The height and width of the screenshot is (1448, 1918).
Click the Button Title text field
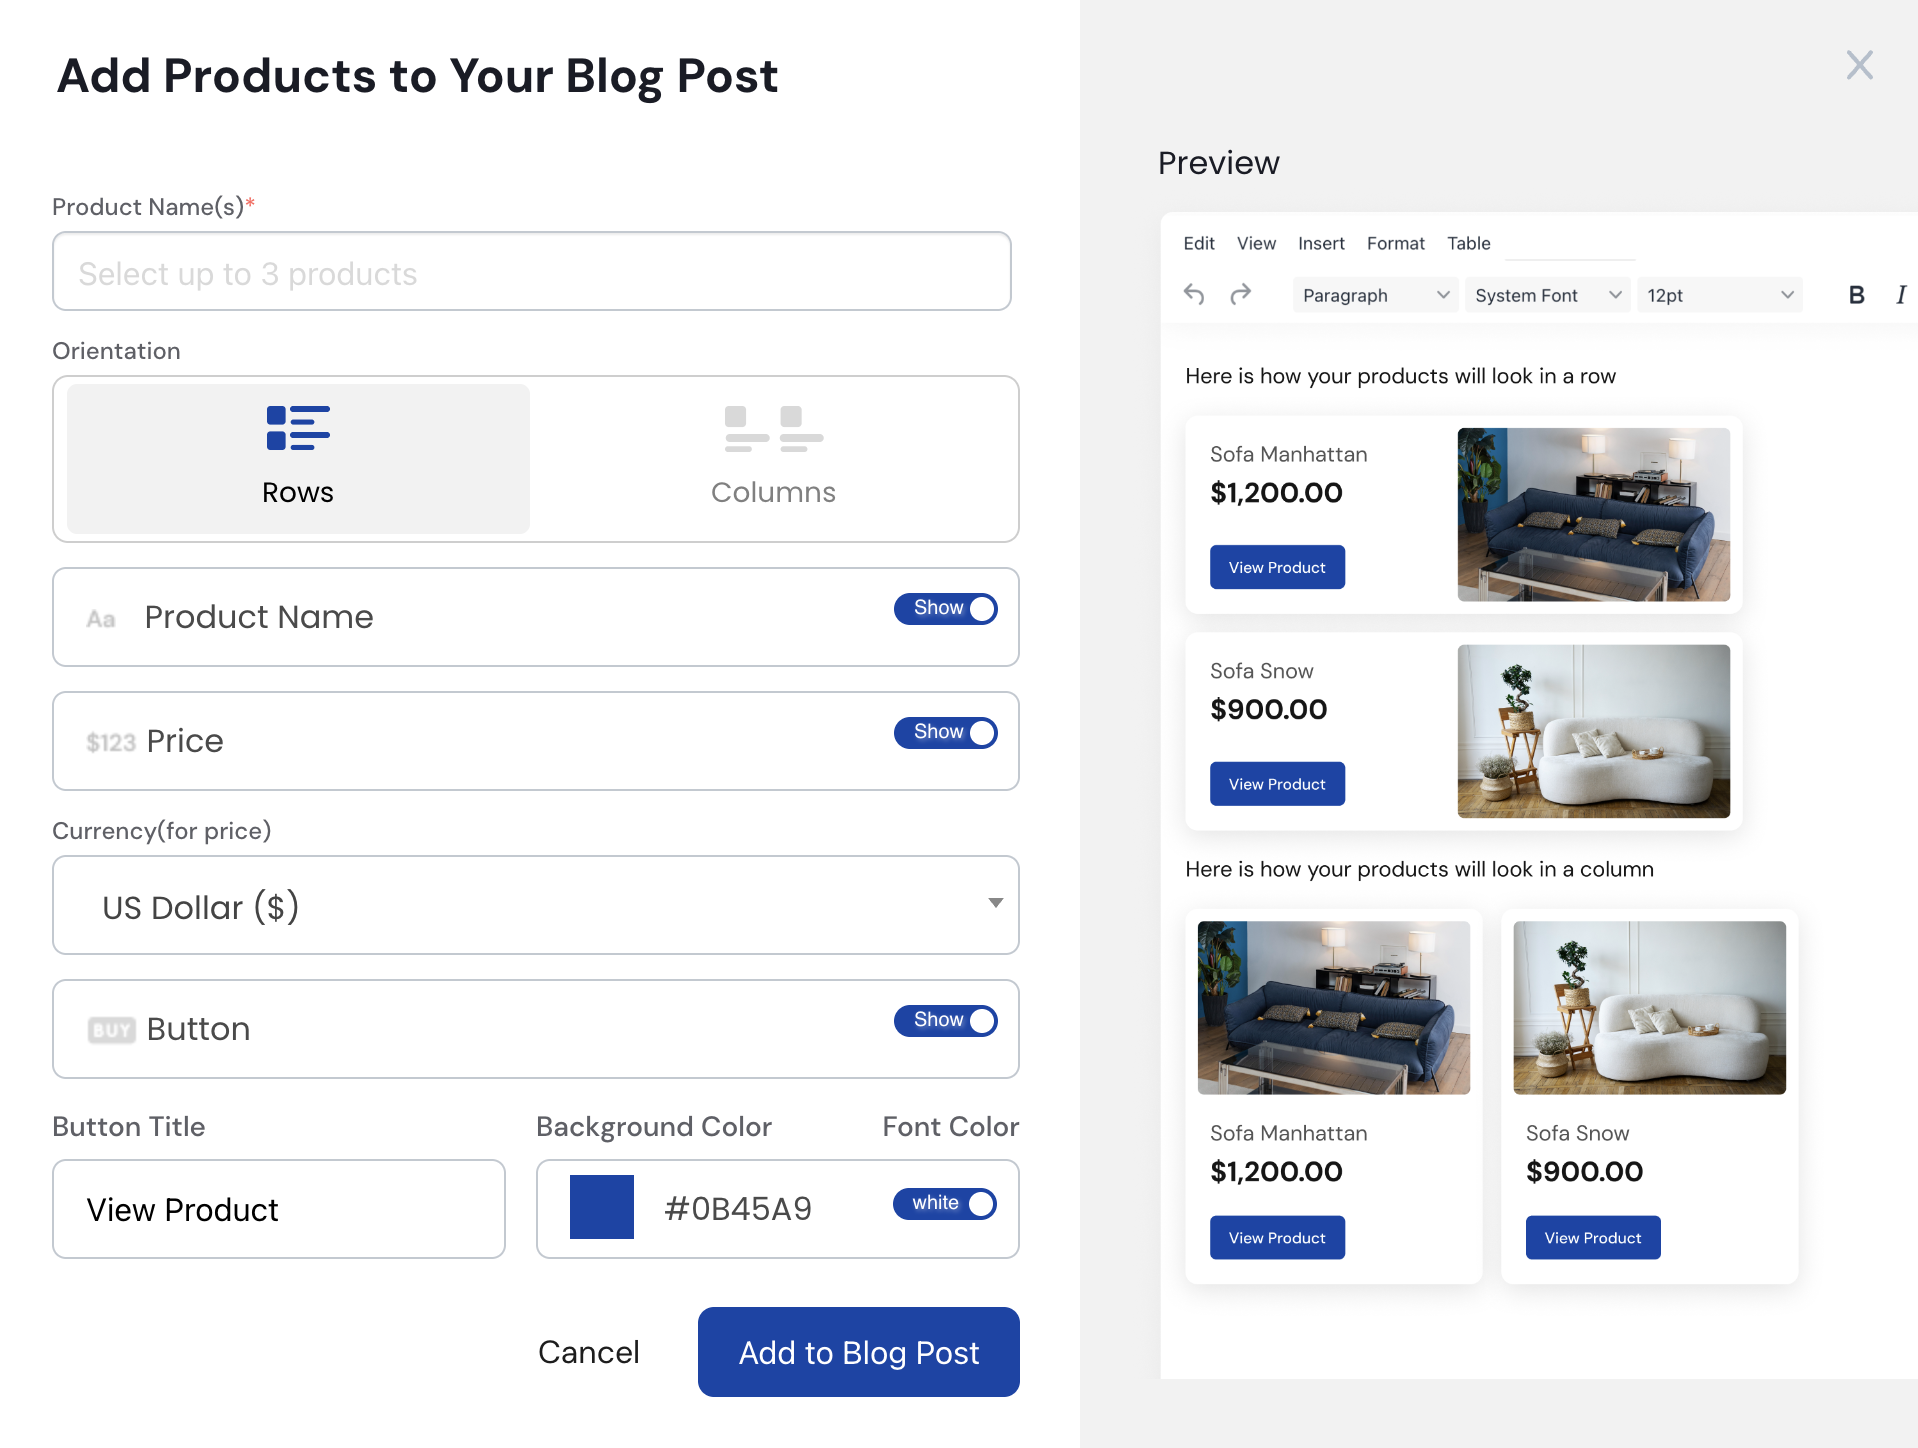click(279, 1209)
